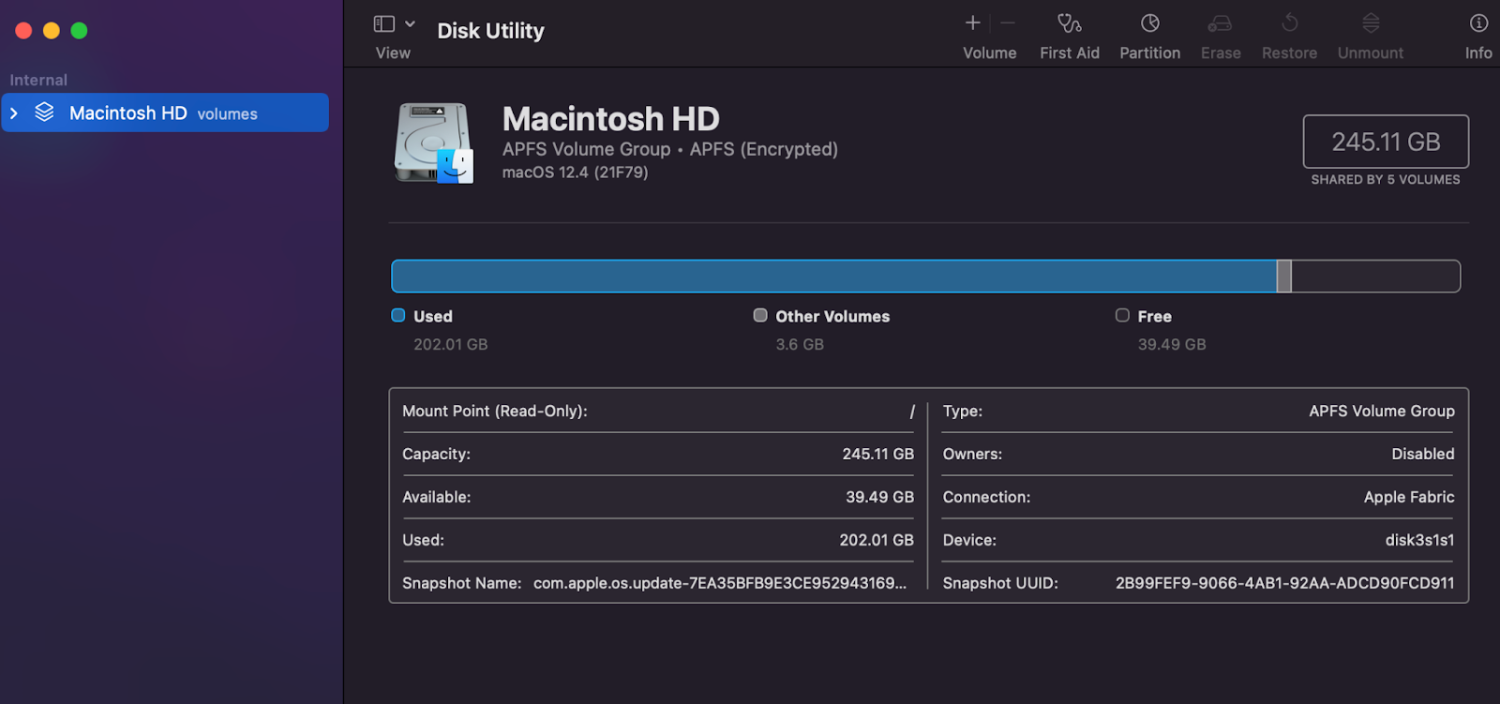Click the Restore toolbar icon
Viewport: 1500px width, 704px height.
tap(1289, 24)
